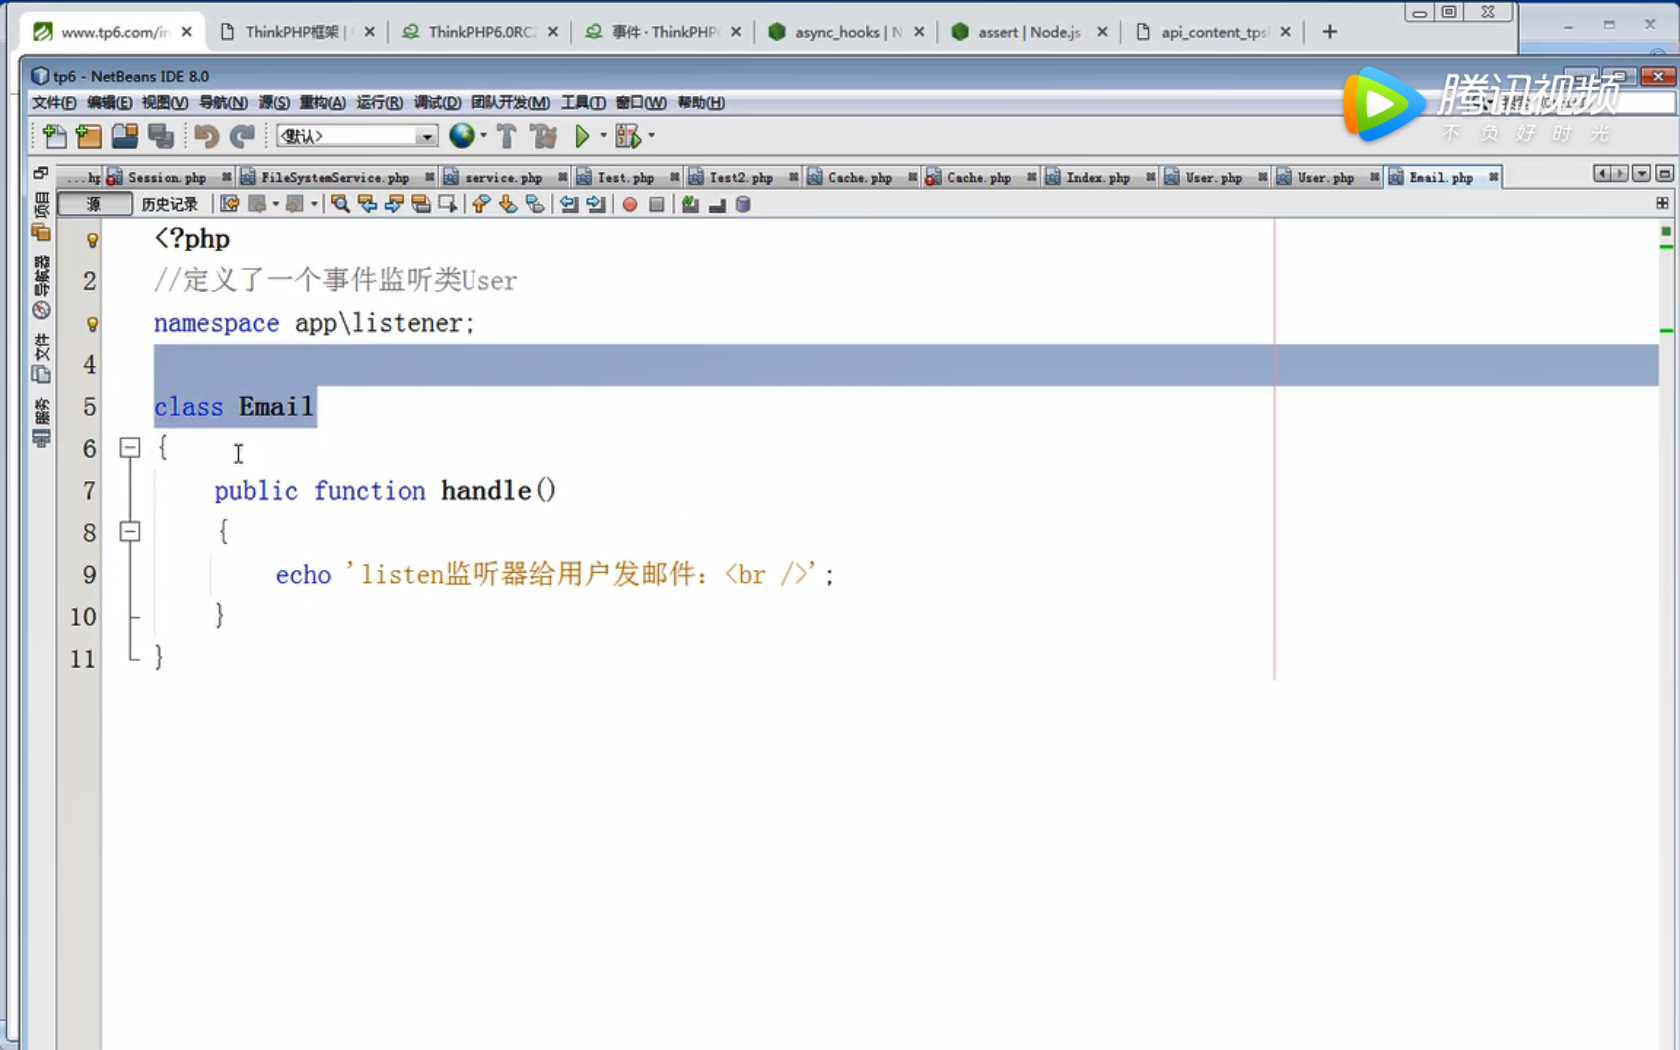This screenshot has height=1050, width=1680.
Task: Open the 团队开发(M) menu
Action: (510, 102)
